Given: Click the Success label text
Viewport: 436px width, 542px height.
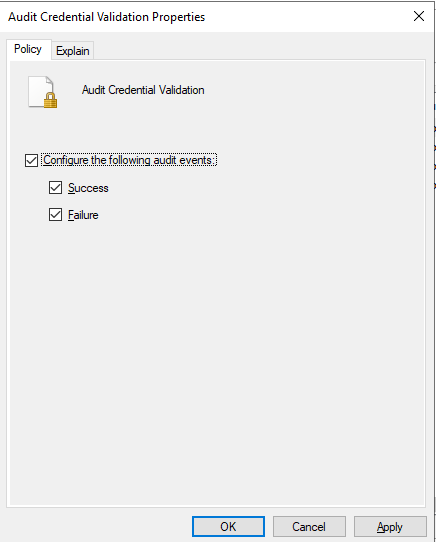Looking at the screenshot, I should pos(88,188).
